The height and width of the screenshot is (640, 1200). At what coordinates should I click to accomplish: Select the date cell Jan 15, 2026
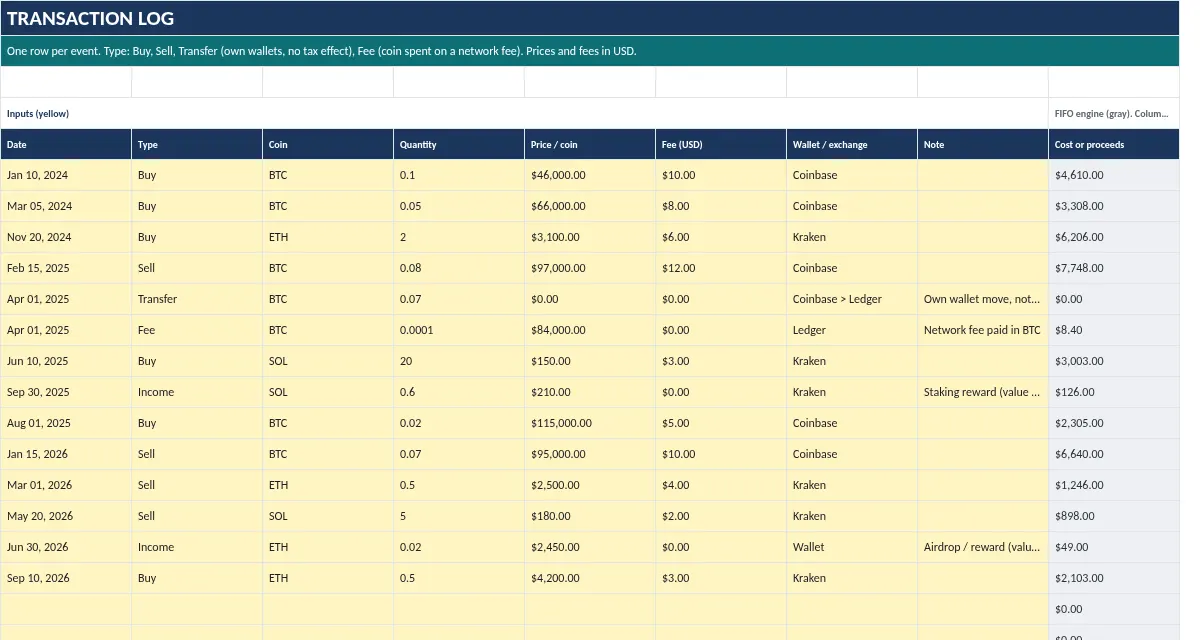click(66, 454)
